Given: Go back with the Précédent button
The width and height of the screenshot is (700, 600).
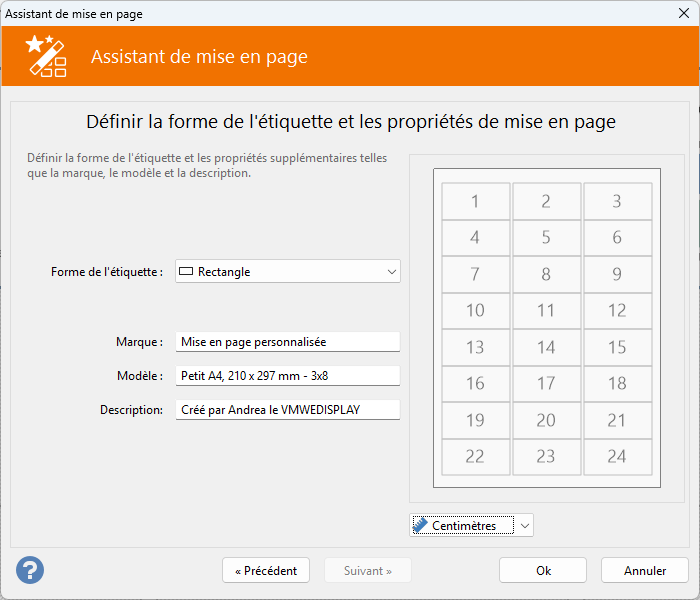Looking at the screenshot, I should pyautogui.click(x=266, y=570).
